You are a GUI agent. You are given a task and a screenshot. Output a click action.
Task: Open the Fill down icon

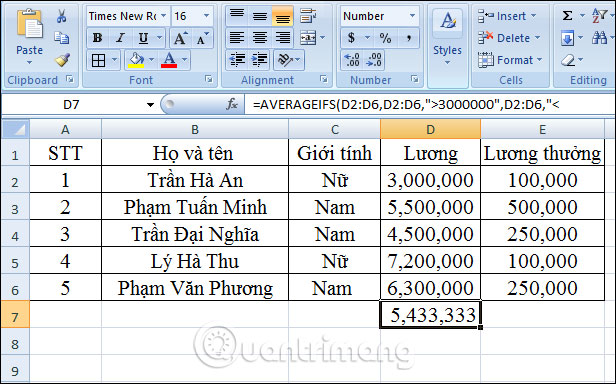click(567, 38)
